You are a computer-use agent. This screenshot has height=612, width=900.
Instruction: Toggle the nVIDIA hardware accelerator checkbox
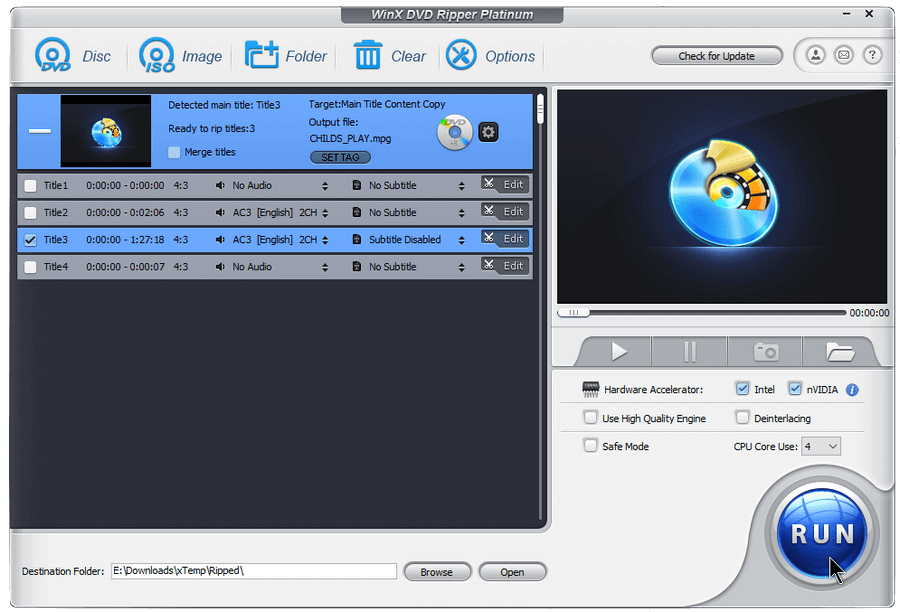point(794,389)
